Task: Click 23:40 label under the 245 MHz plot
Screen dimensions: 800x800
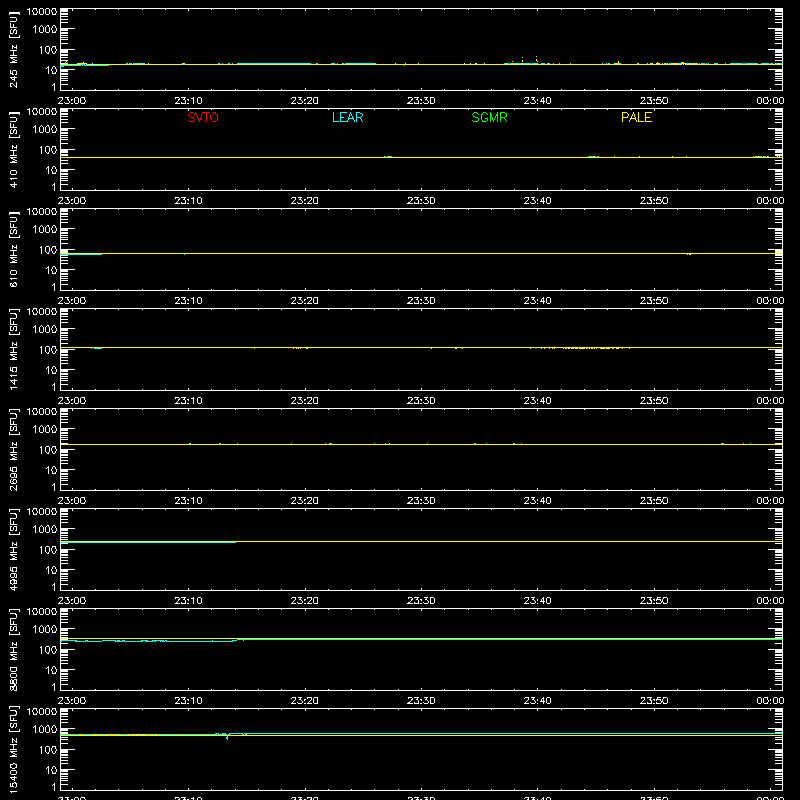Action: click(537, 101)
